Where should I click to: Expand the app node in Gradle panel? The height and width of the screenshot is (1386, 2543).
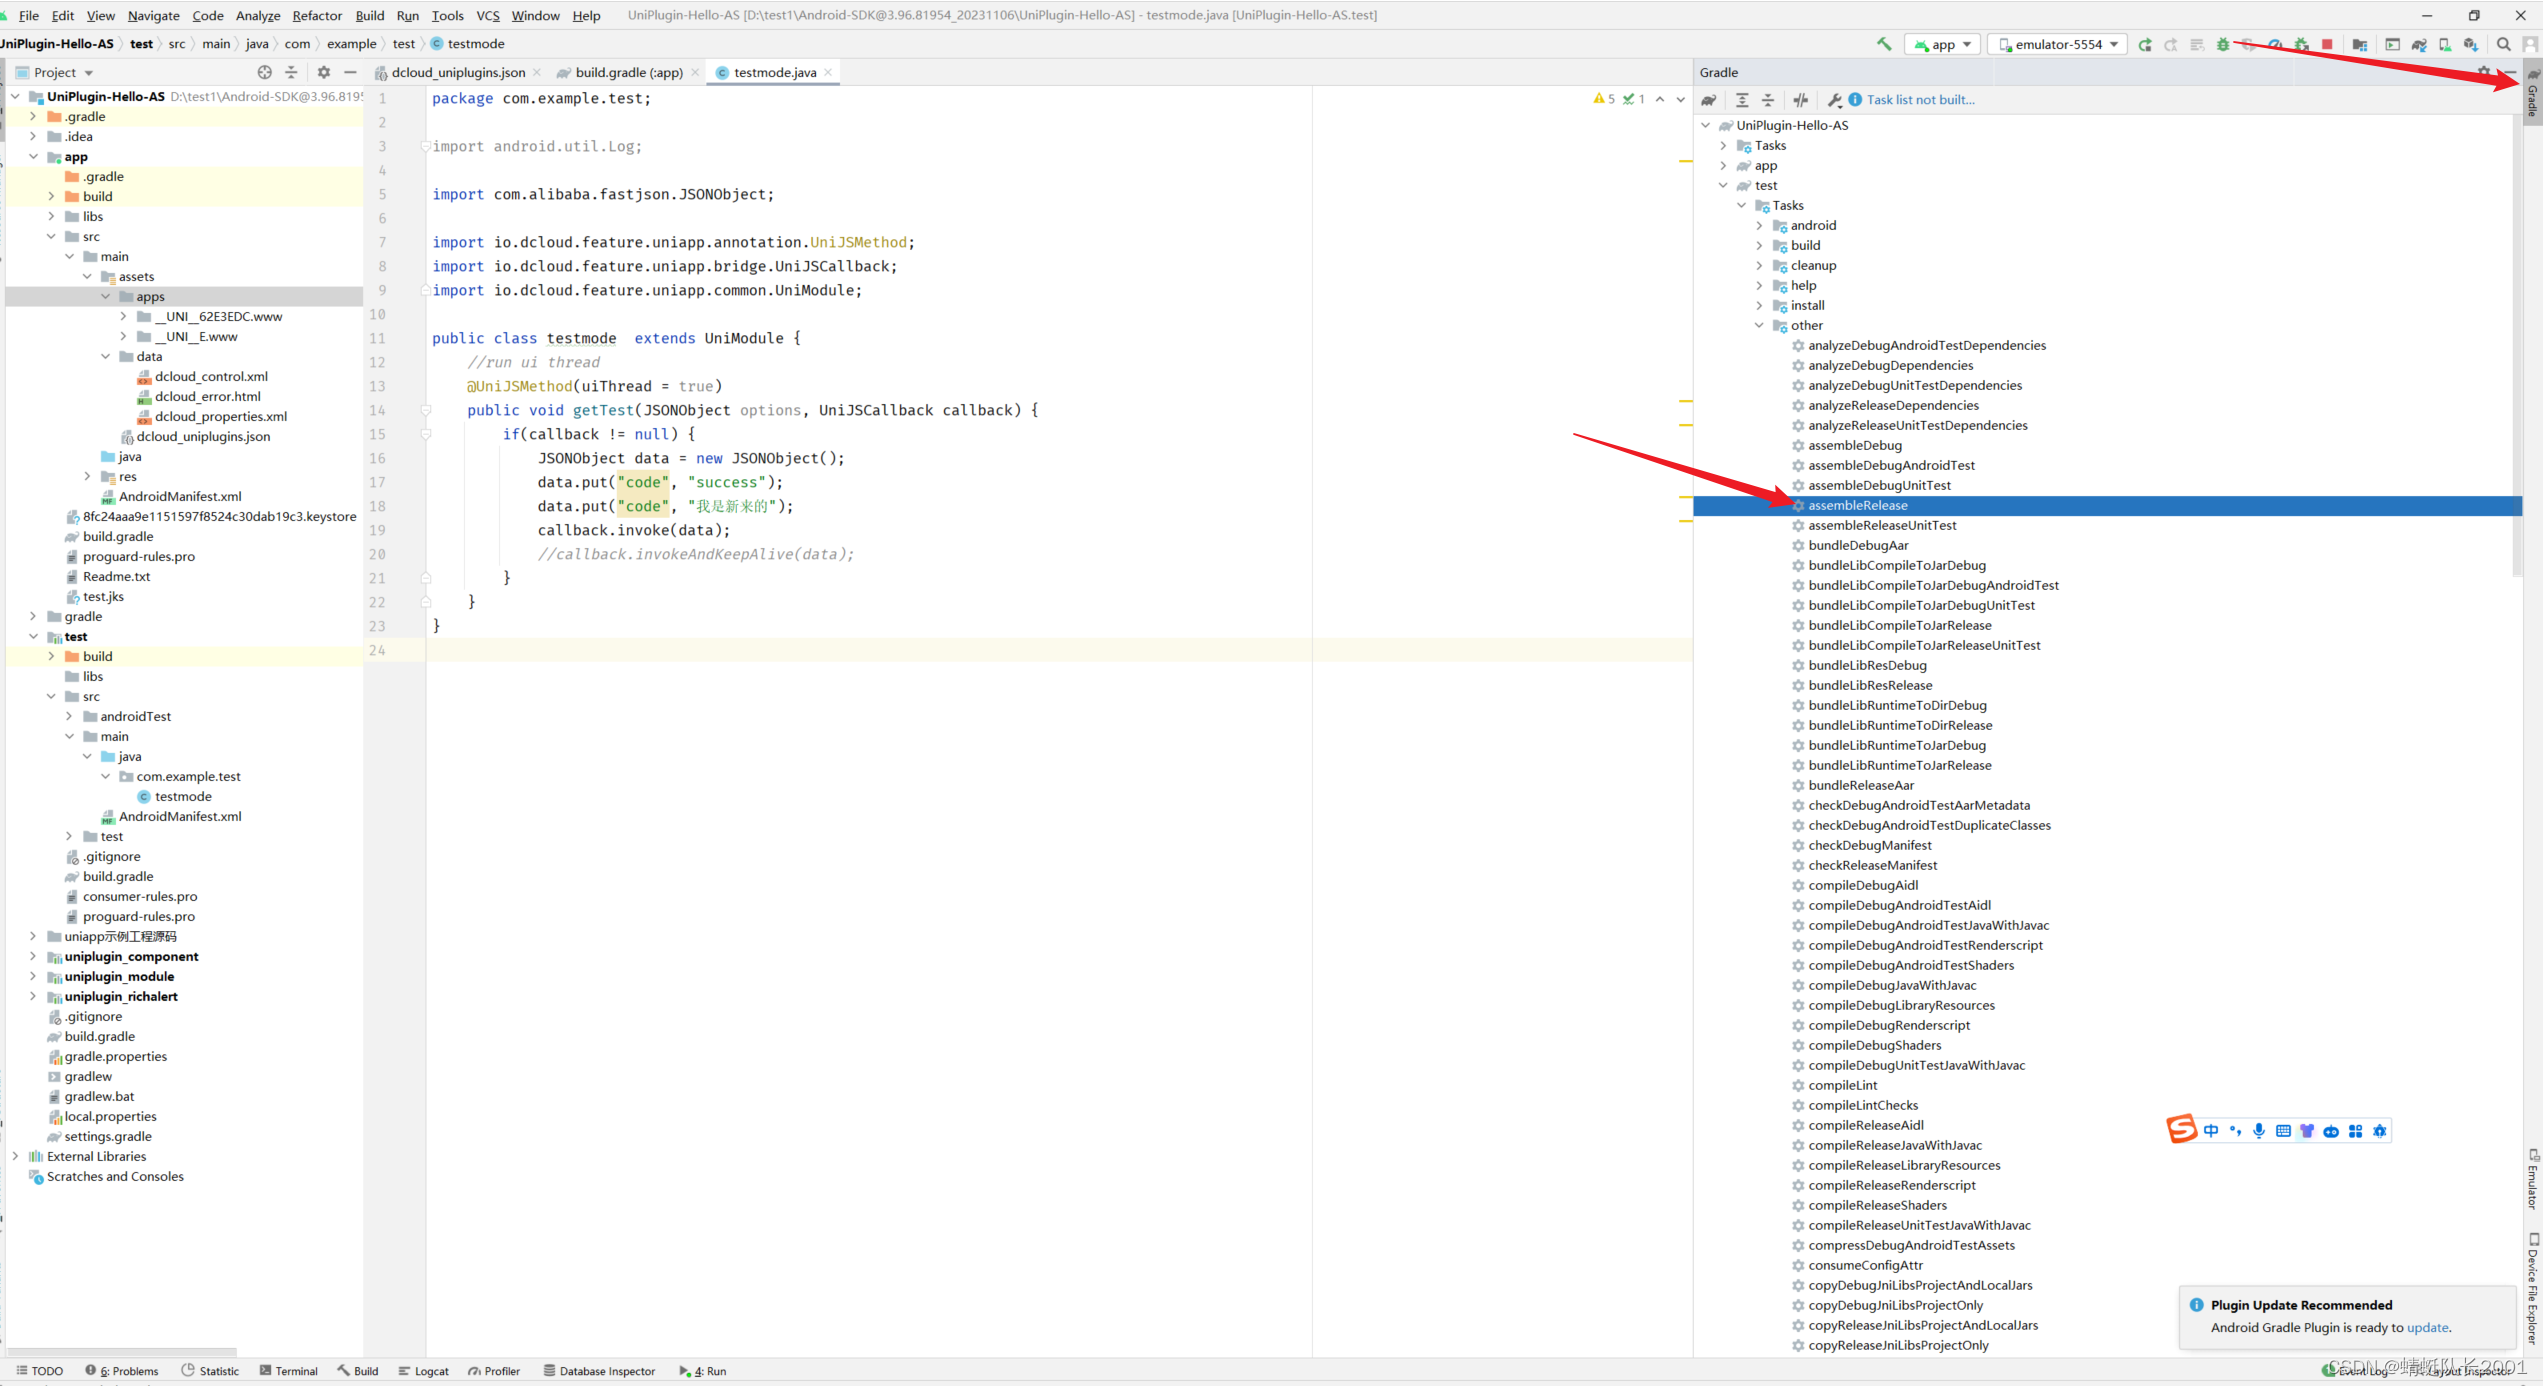pyautogui.click(x=1723, y=165)
